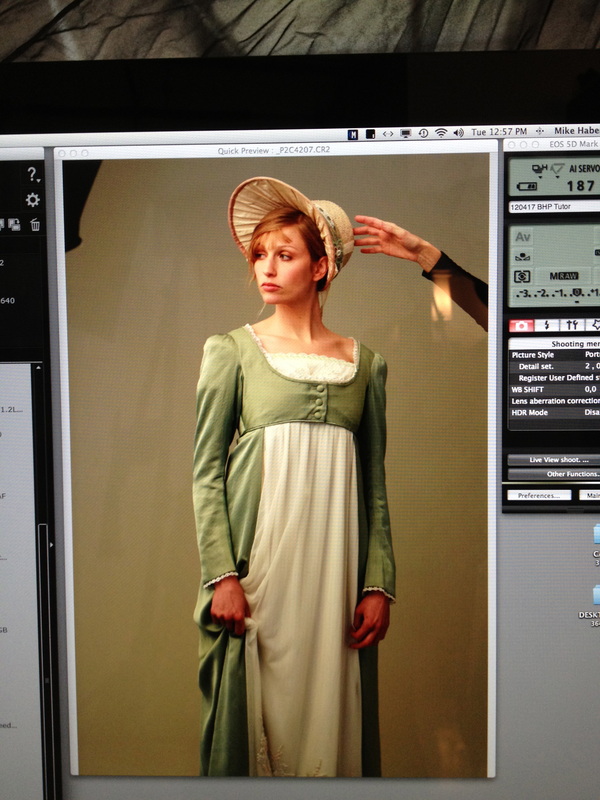The height and width of the screenshot is (800, 600).
Task: Open the Detail set. row
Action: pyautogui.click(x=555, y=366)
